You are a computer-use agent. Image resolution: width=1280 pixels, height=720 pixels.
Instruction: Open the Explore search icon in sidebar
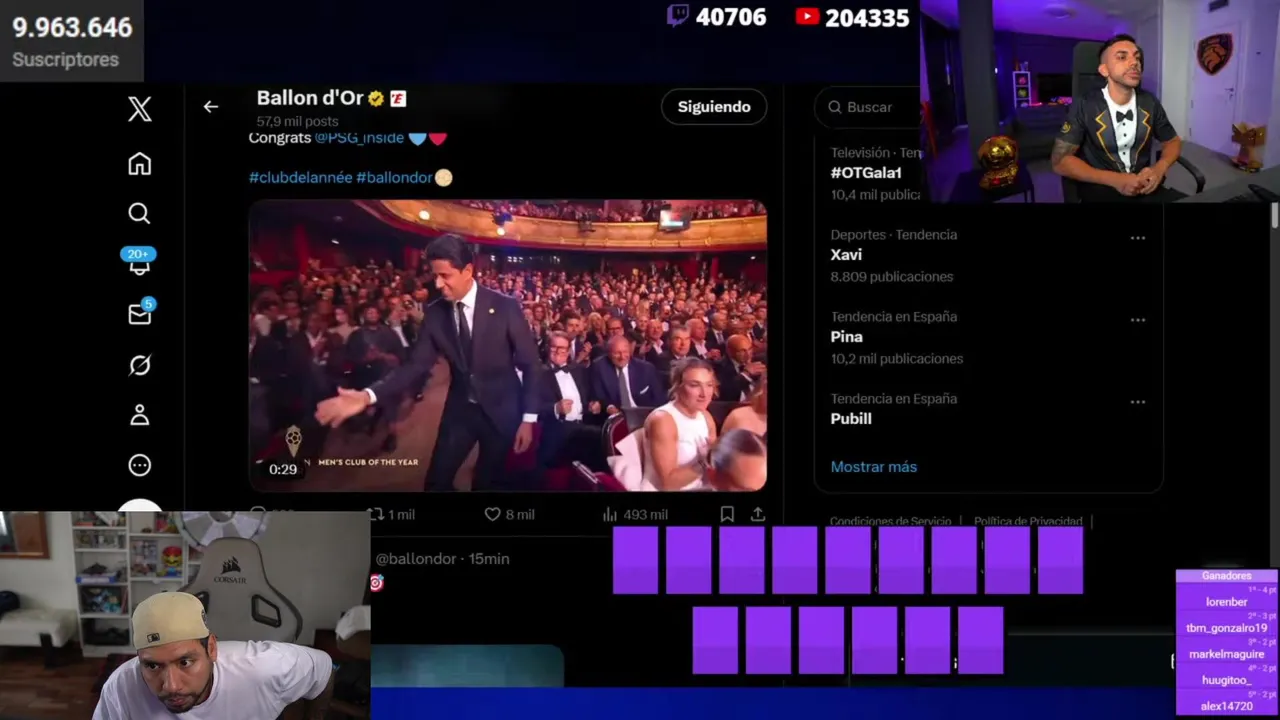coord(140,214)
